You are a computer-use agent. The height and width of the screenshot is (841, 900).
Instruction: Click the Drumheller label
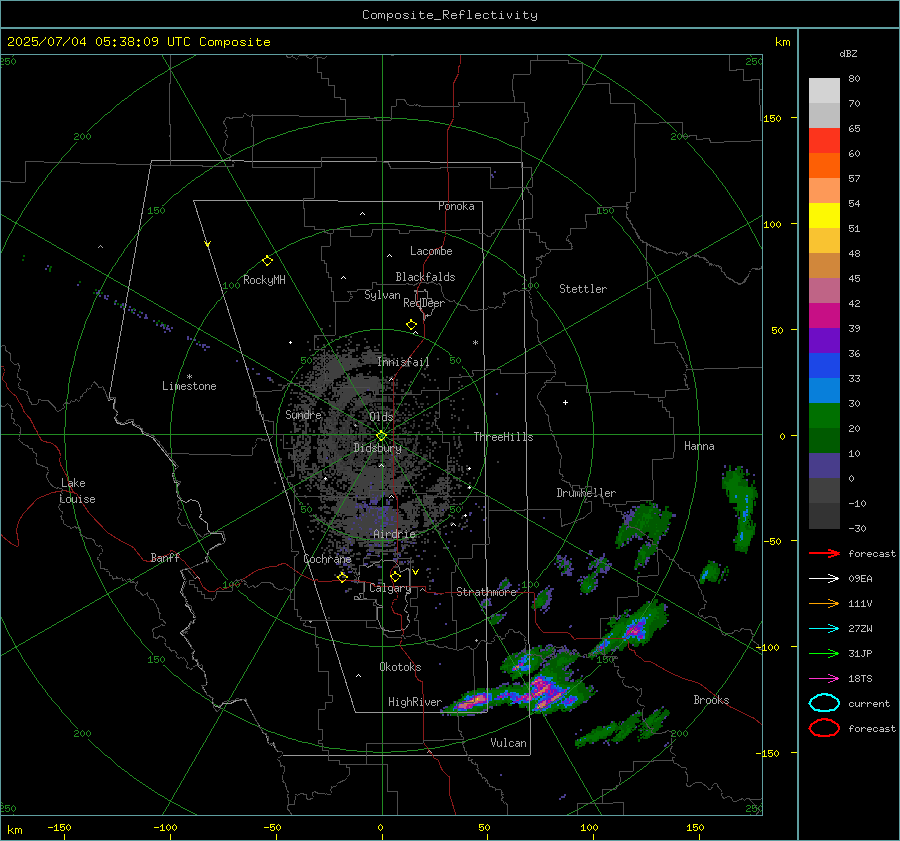[x=586, y=493]
